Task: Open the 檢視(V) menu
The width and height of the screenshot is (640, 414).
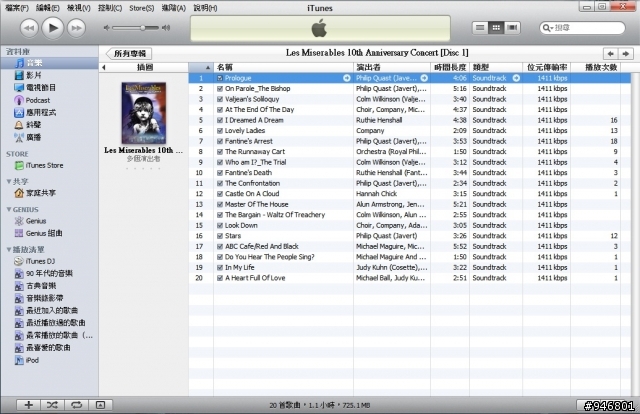Action: tap(78, 8)
